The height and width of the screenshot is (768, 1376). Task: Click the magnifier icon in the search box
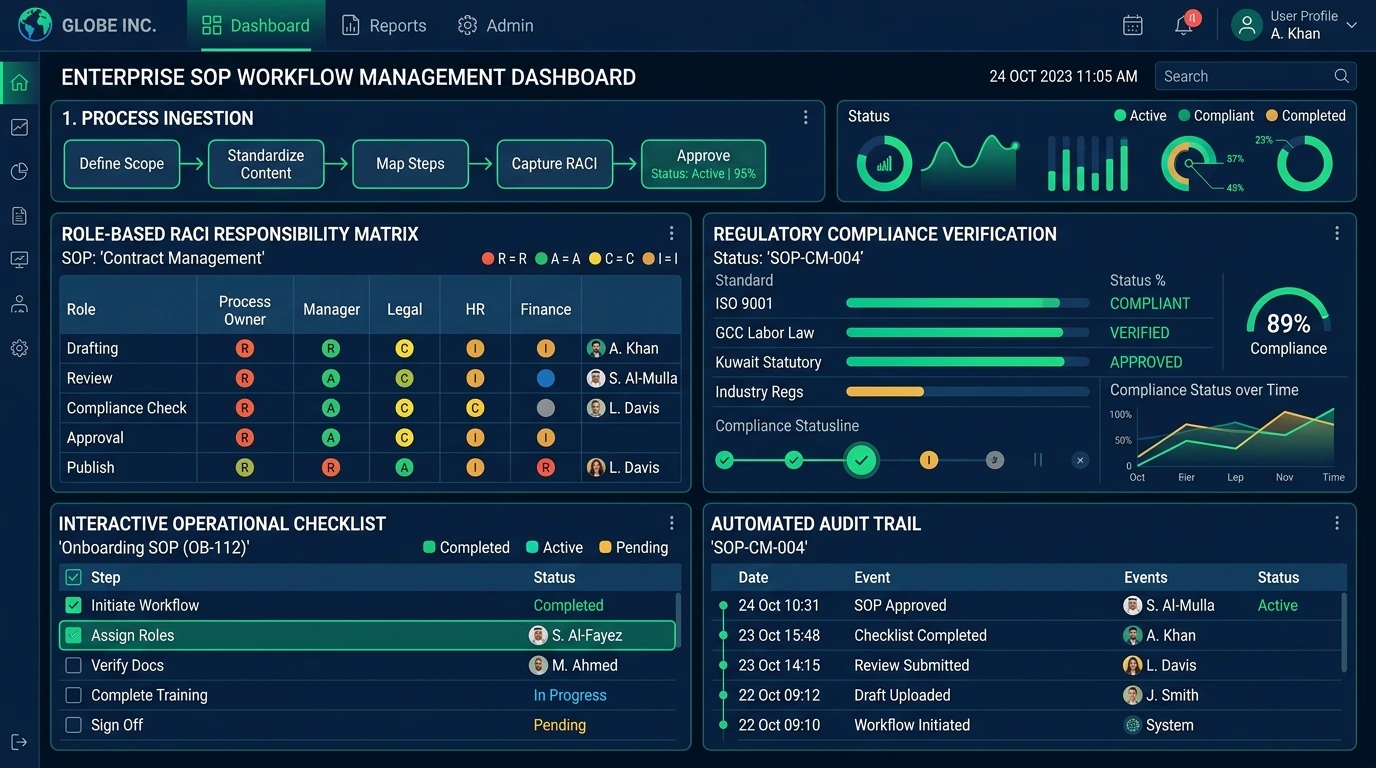[1342, 76]
